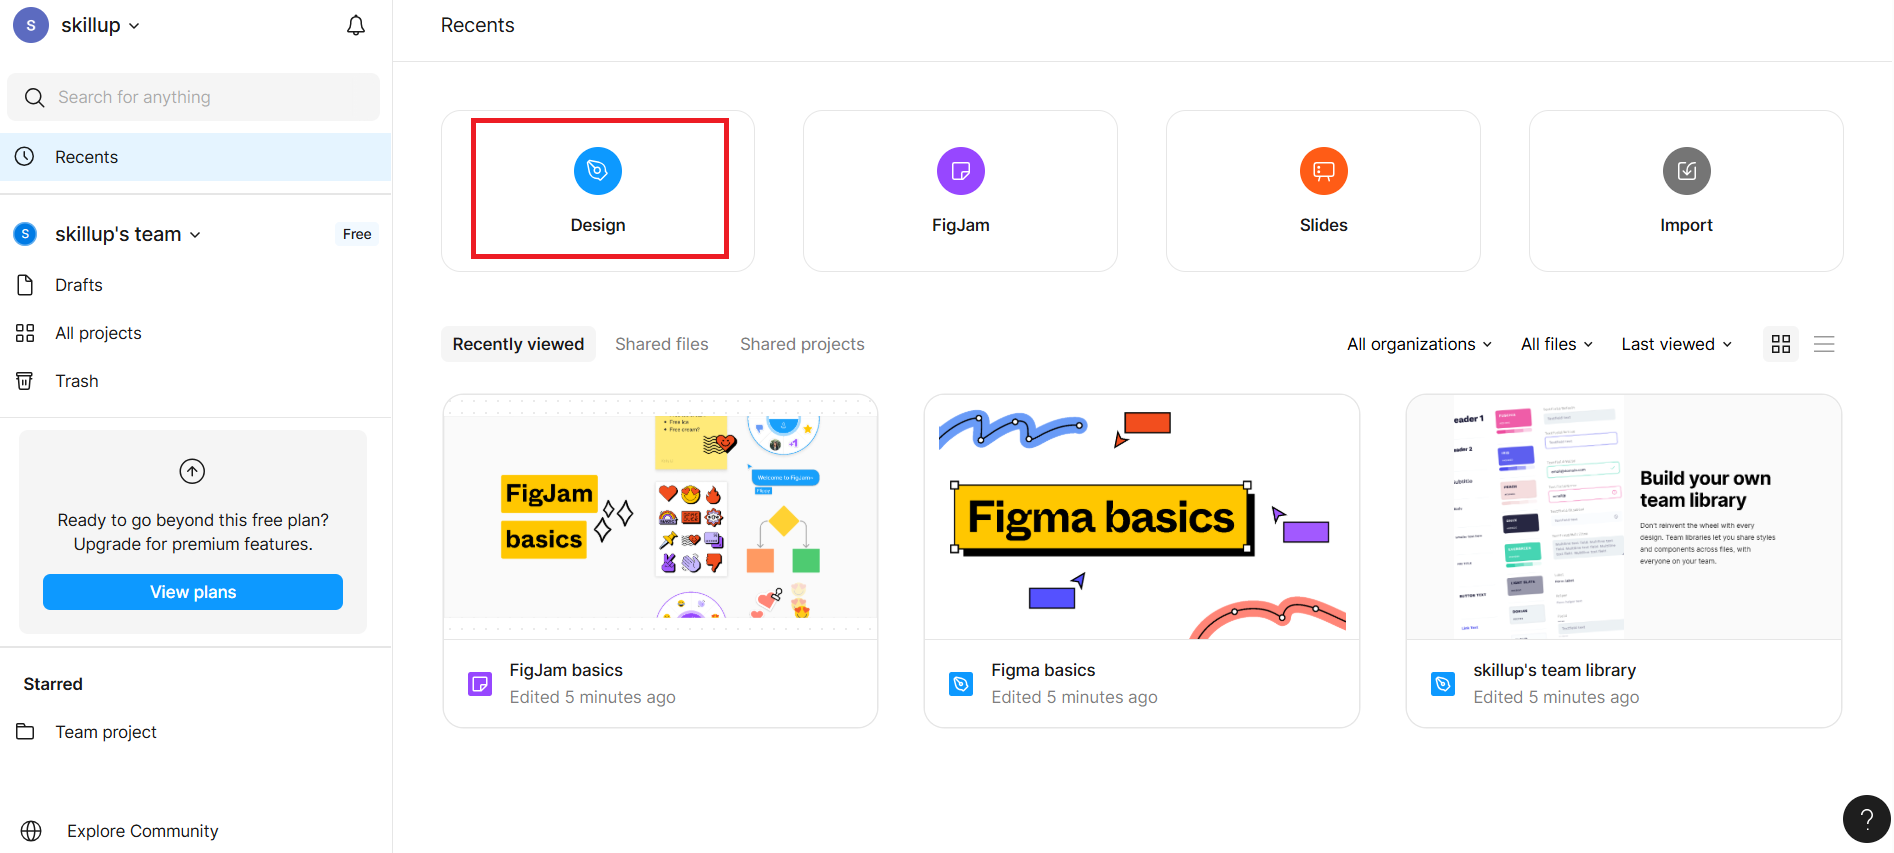1894x853 pixels.
Task: Expand the All files filter dropdown
Action: click(x=1556, y=344)
